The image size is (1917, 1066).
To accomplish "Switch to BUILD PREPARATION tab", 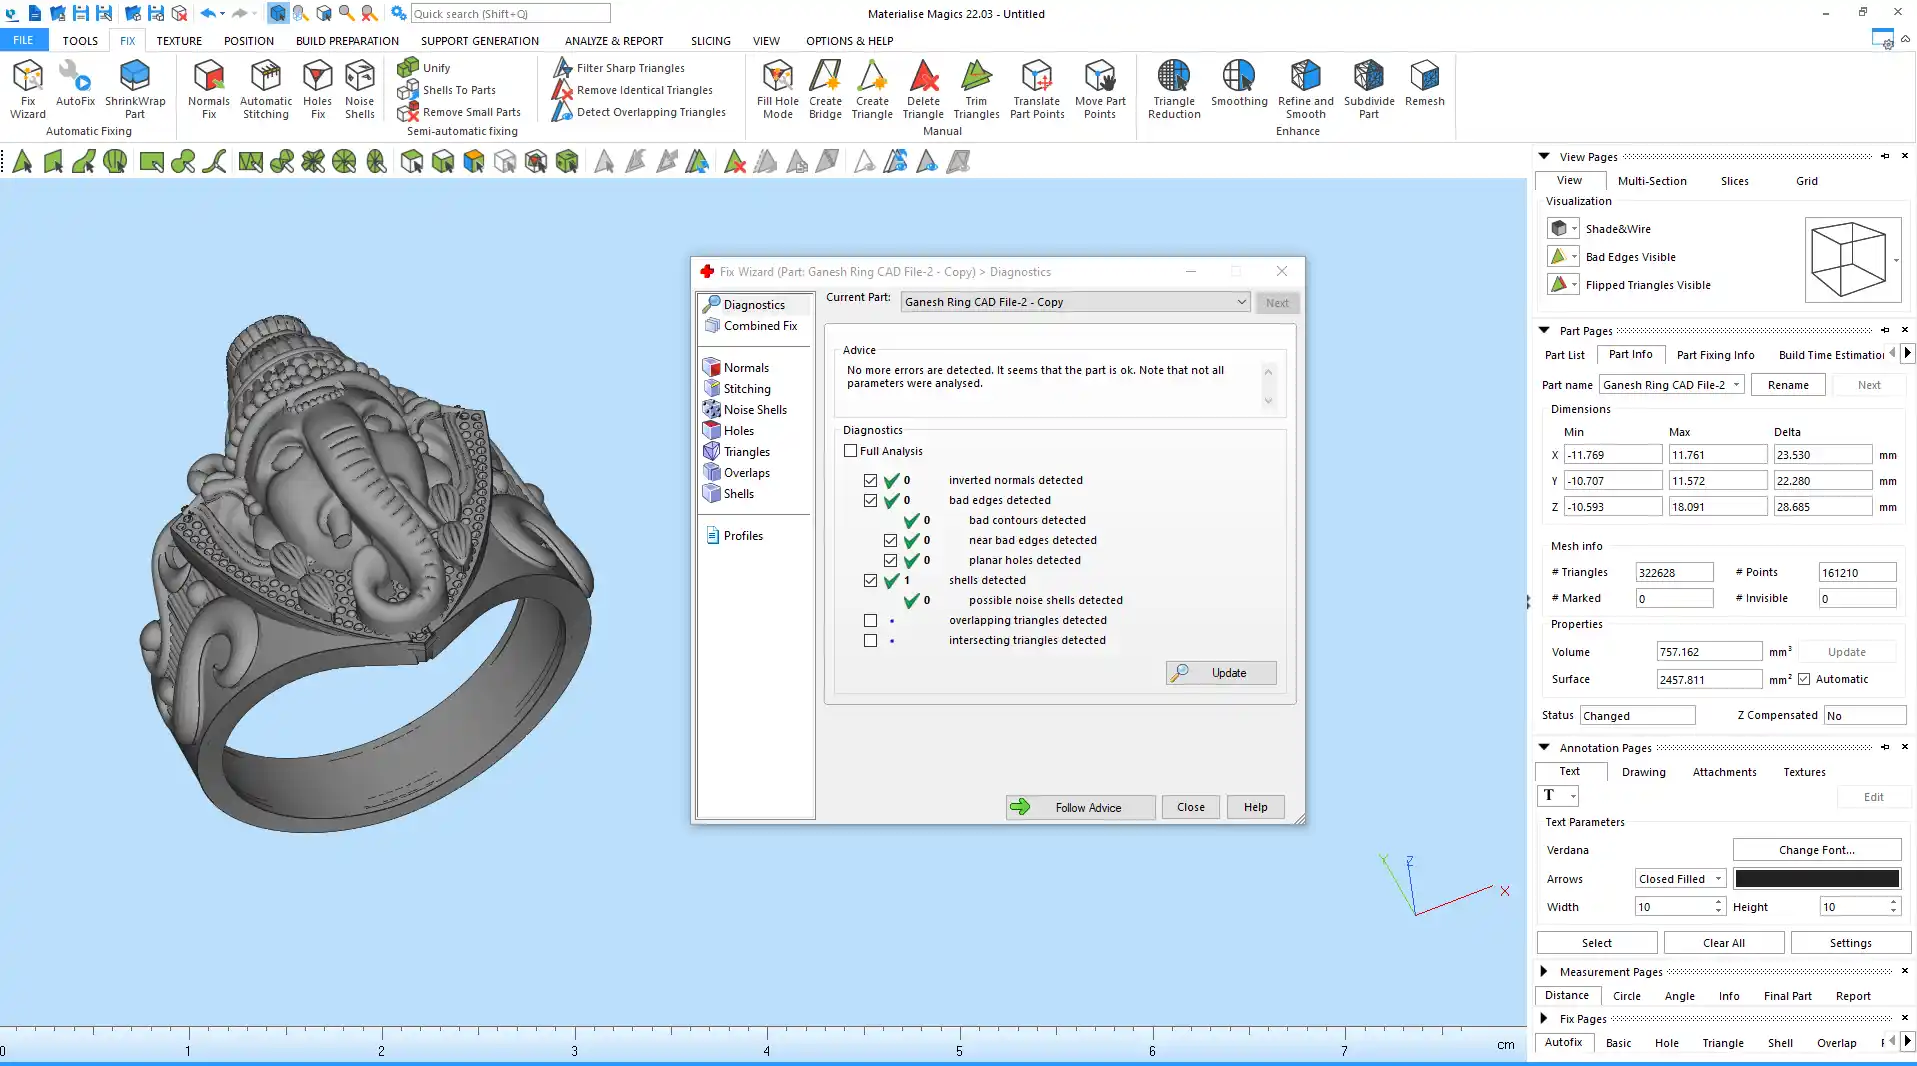I will [x=347, y=41].
